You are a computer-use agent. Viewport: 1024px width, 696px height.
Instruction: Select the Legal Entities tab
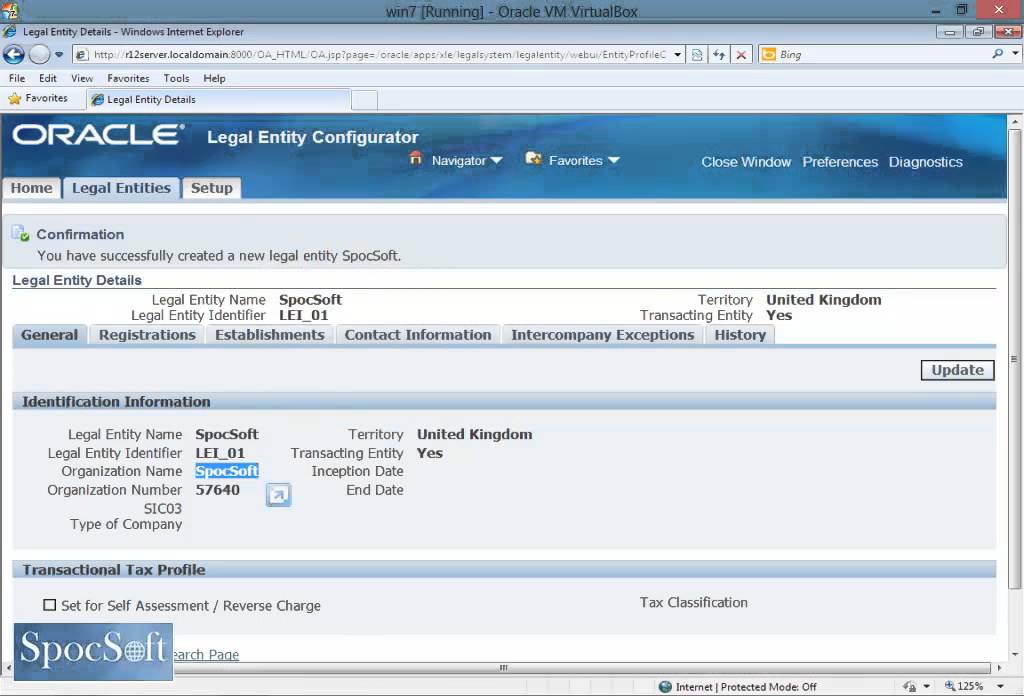121,188
